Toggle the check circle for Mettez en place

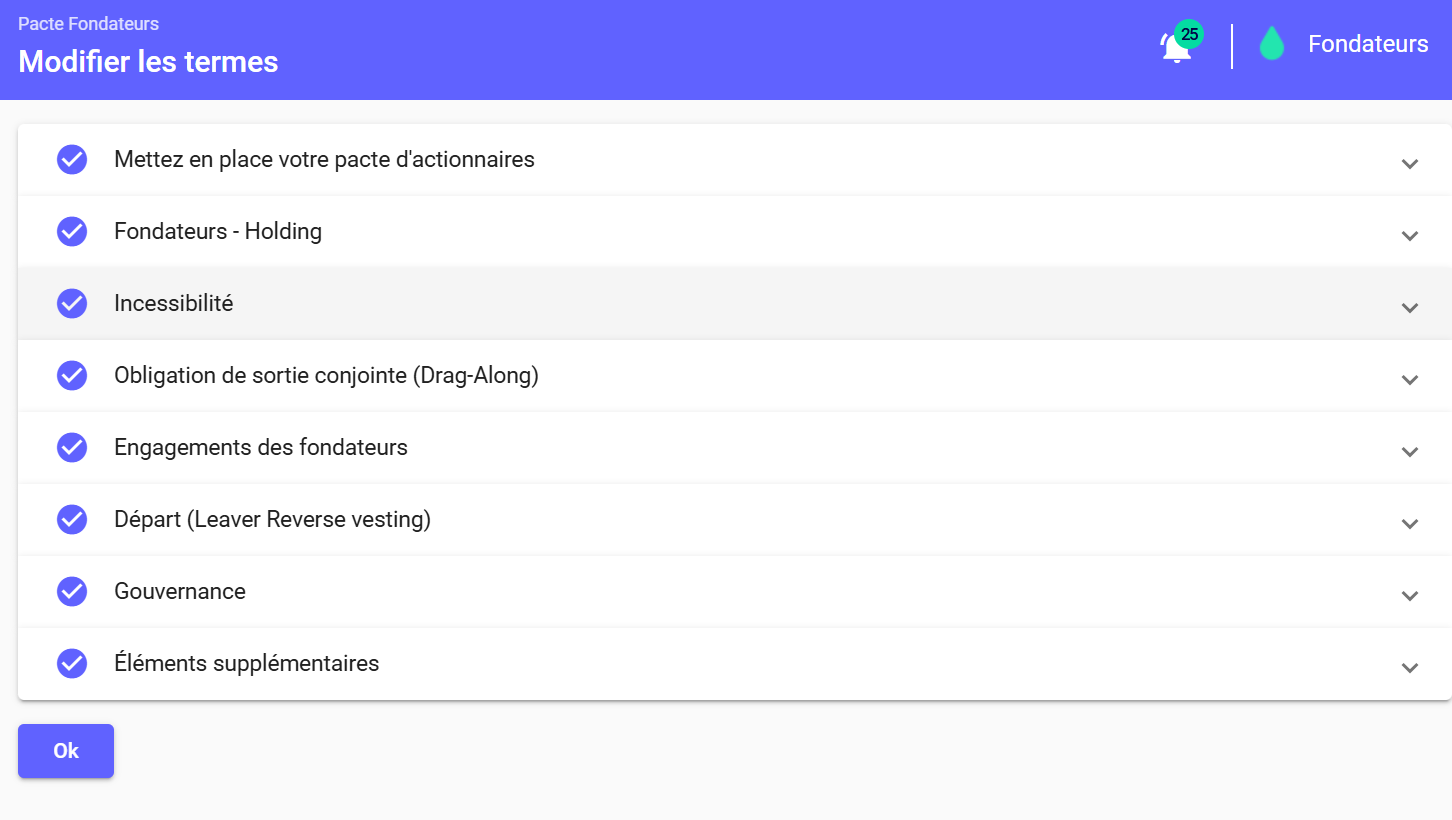coord(72,159)
